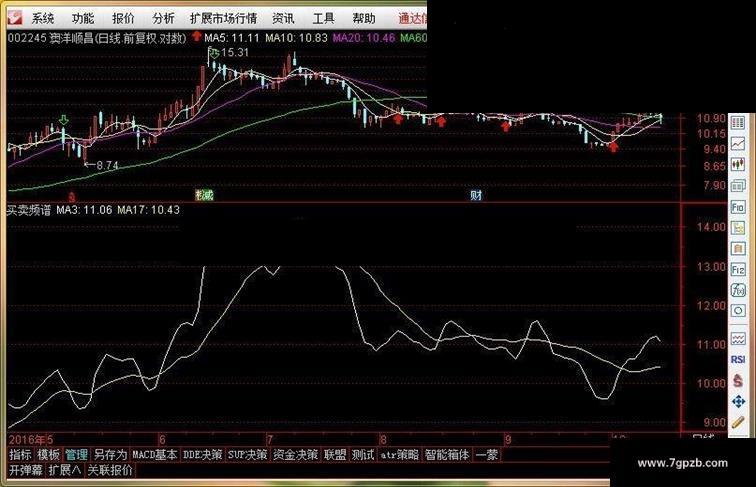Screen dimensions: 756x487
Task: Open the 功能 menu
Action: tap(83, 19)
